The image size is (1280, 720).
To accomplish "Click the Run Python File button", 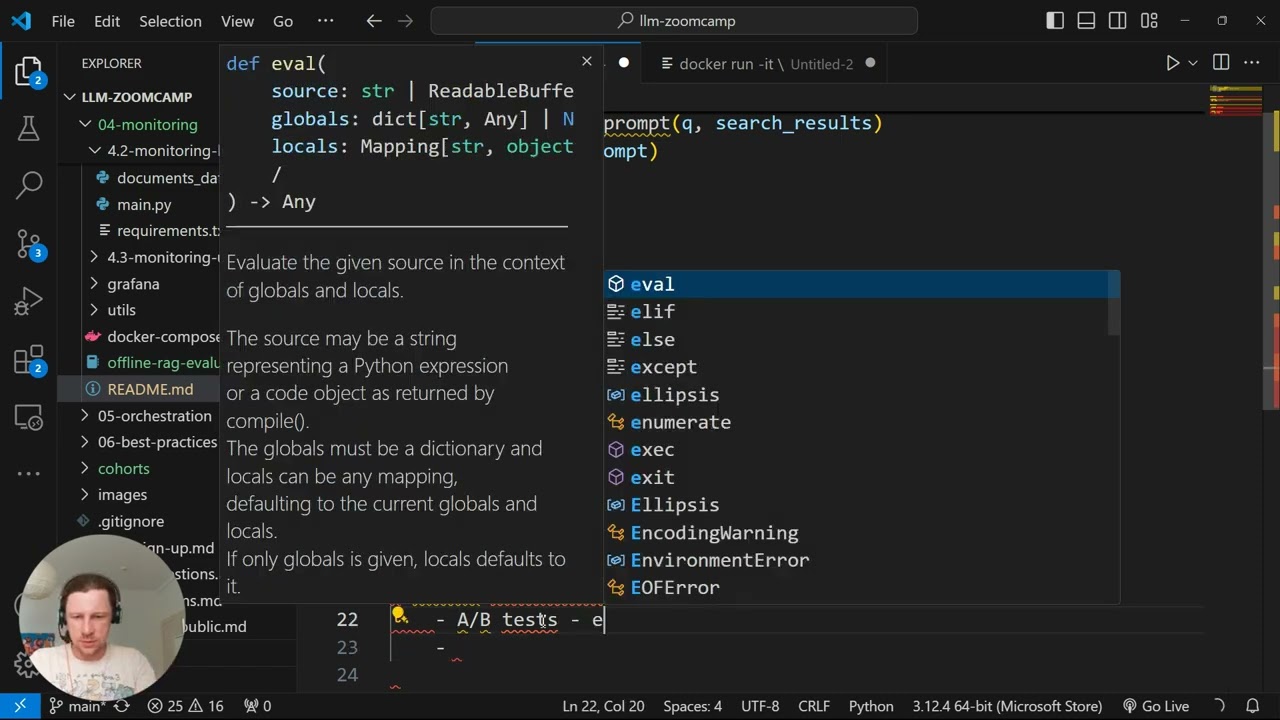I will tap(1172, 63).
